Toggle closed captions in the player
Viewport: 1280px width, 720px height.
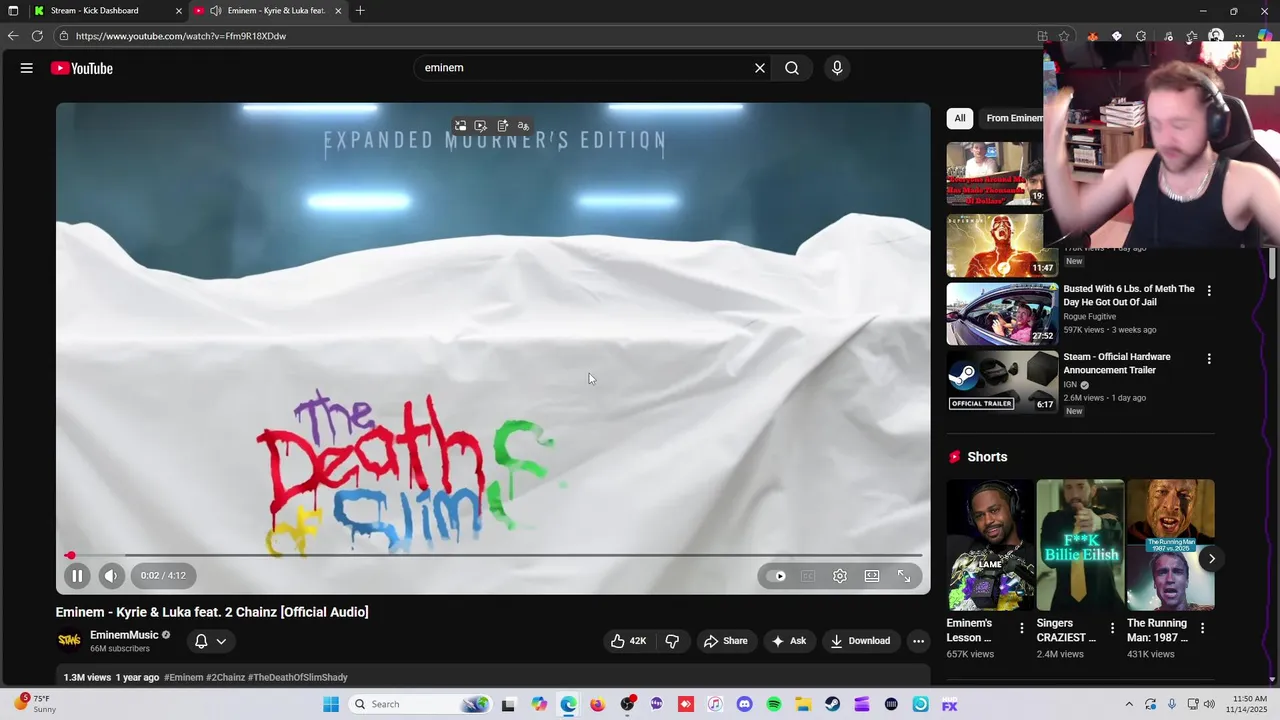[x=808, y=575]
